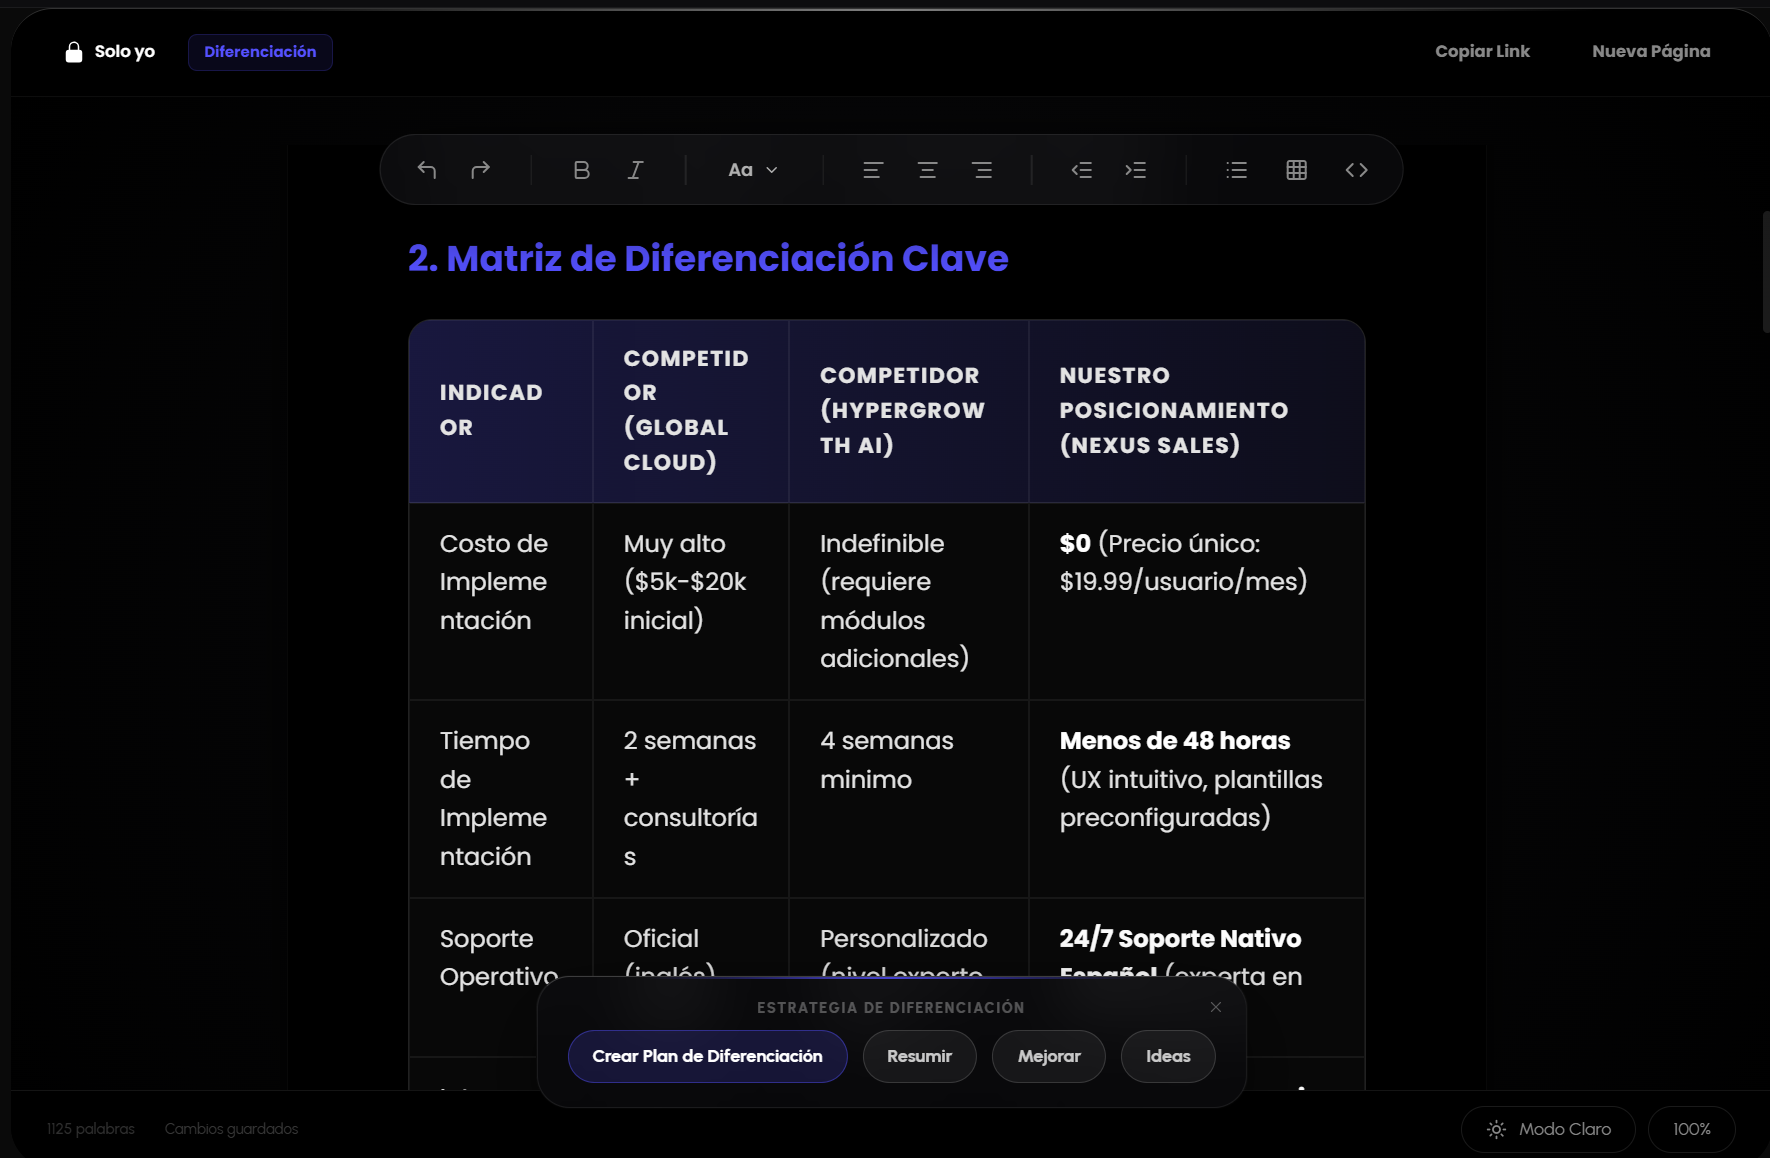This screenshot has width=1770, height=1158.
Task: Decrease indent
Action: [x=1081, y=170]
